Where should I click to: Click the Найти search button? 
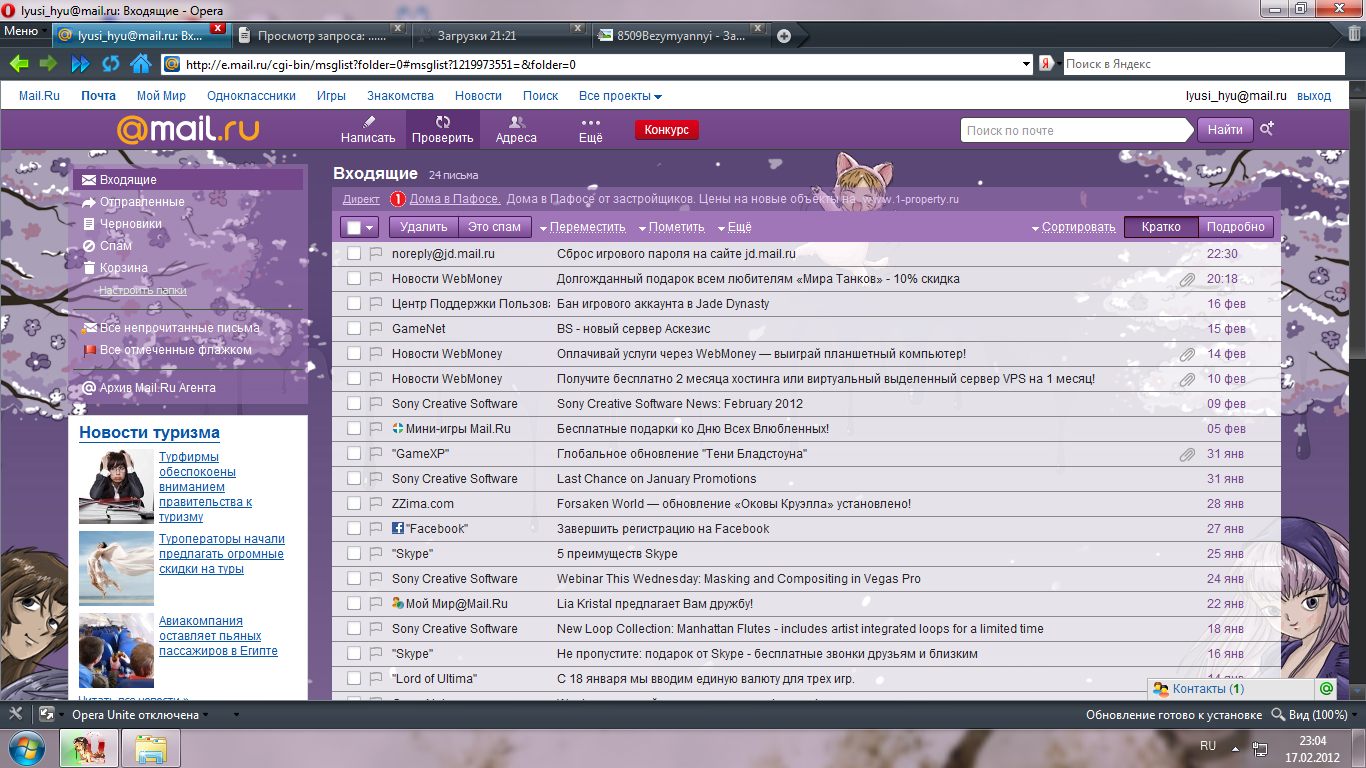(x=1225, y=130)
